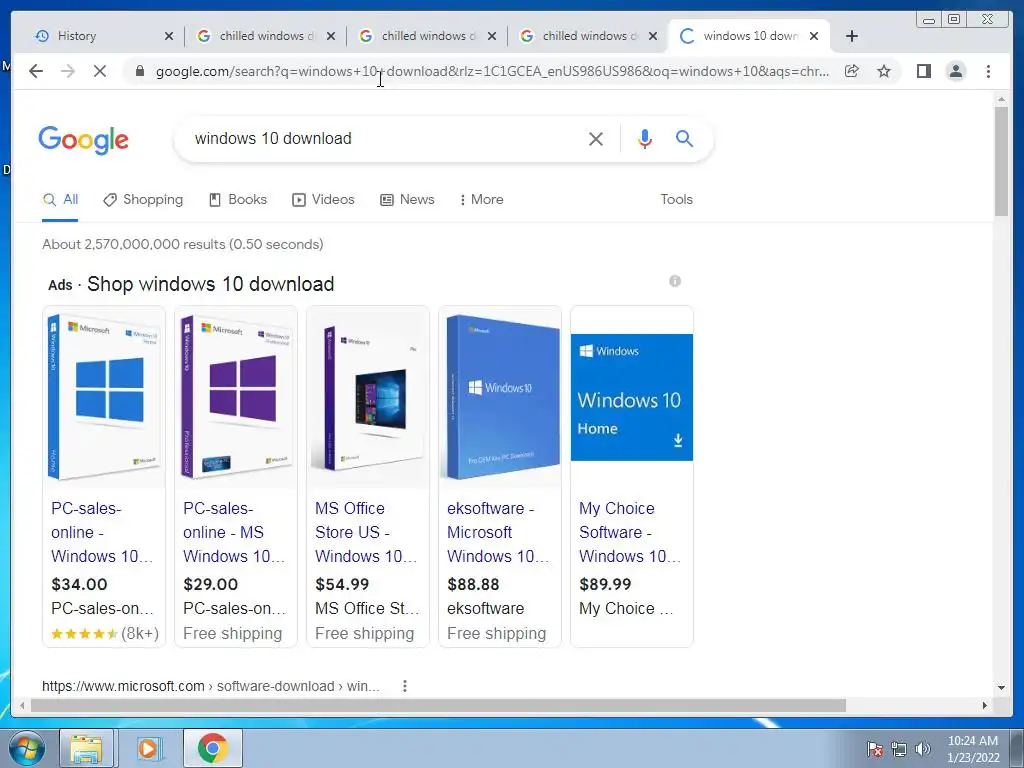Open PC-sales-online MS Windows $29.00 link
The image size is (1024, 768).
coord(234,532)
